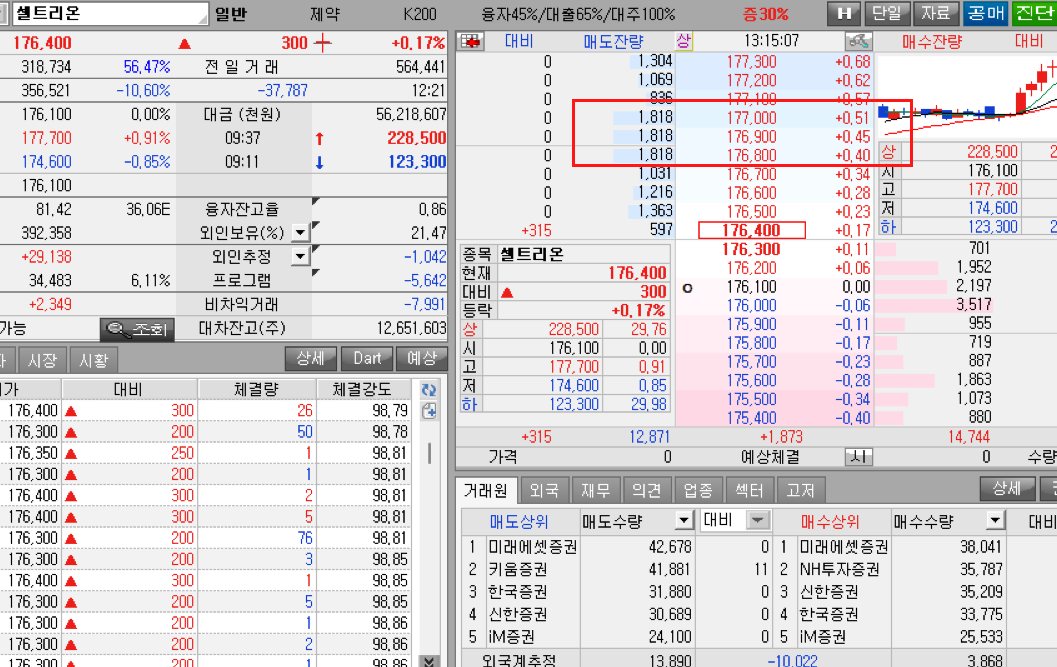Click the 매수잔량 column header
Image resolution: width=1057 pixels, height=667 pixels.
point(932,42)
